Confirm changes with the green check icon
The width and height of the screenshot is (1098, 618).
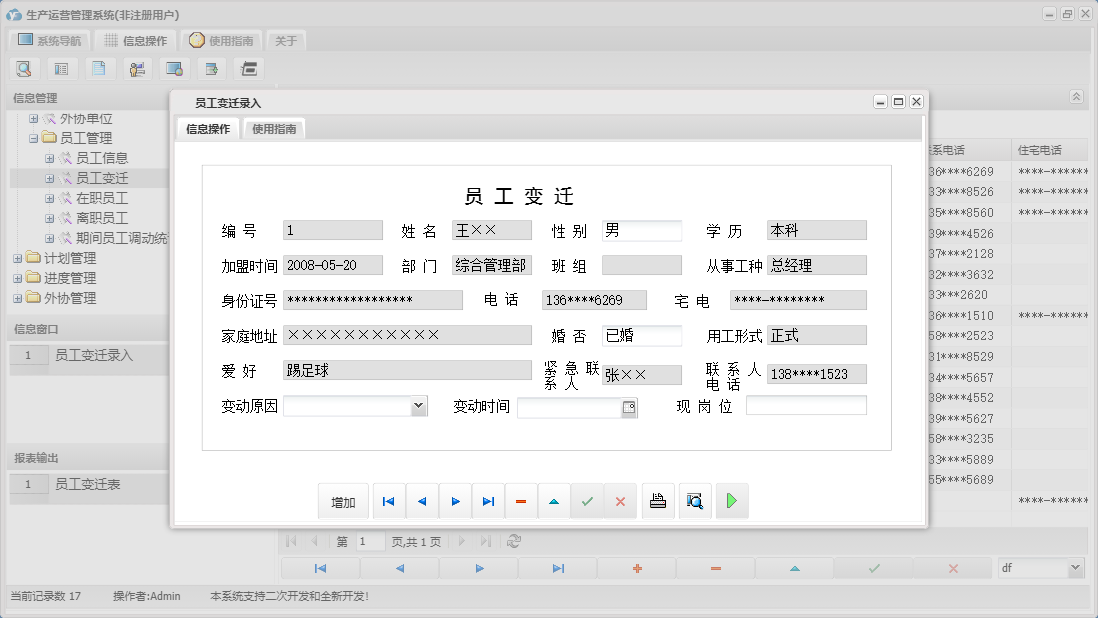click(x=587, y=501)
